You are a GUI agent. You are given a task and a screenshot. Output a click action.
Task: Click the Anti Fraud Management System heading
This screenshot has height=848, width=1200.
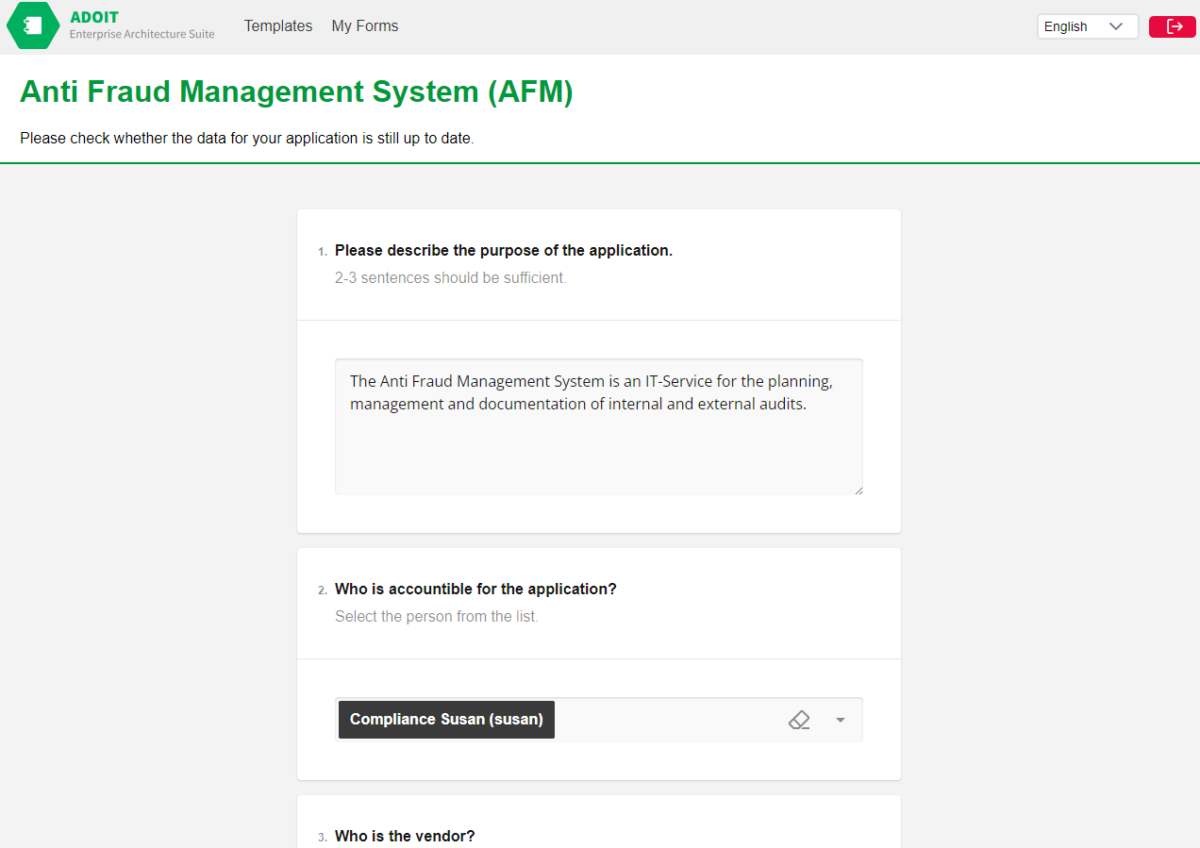297,91
